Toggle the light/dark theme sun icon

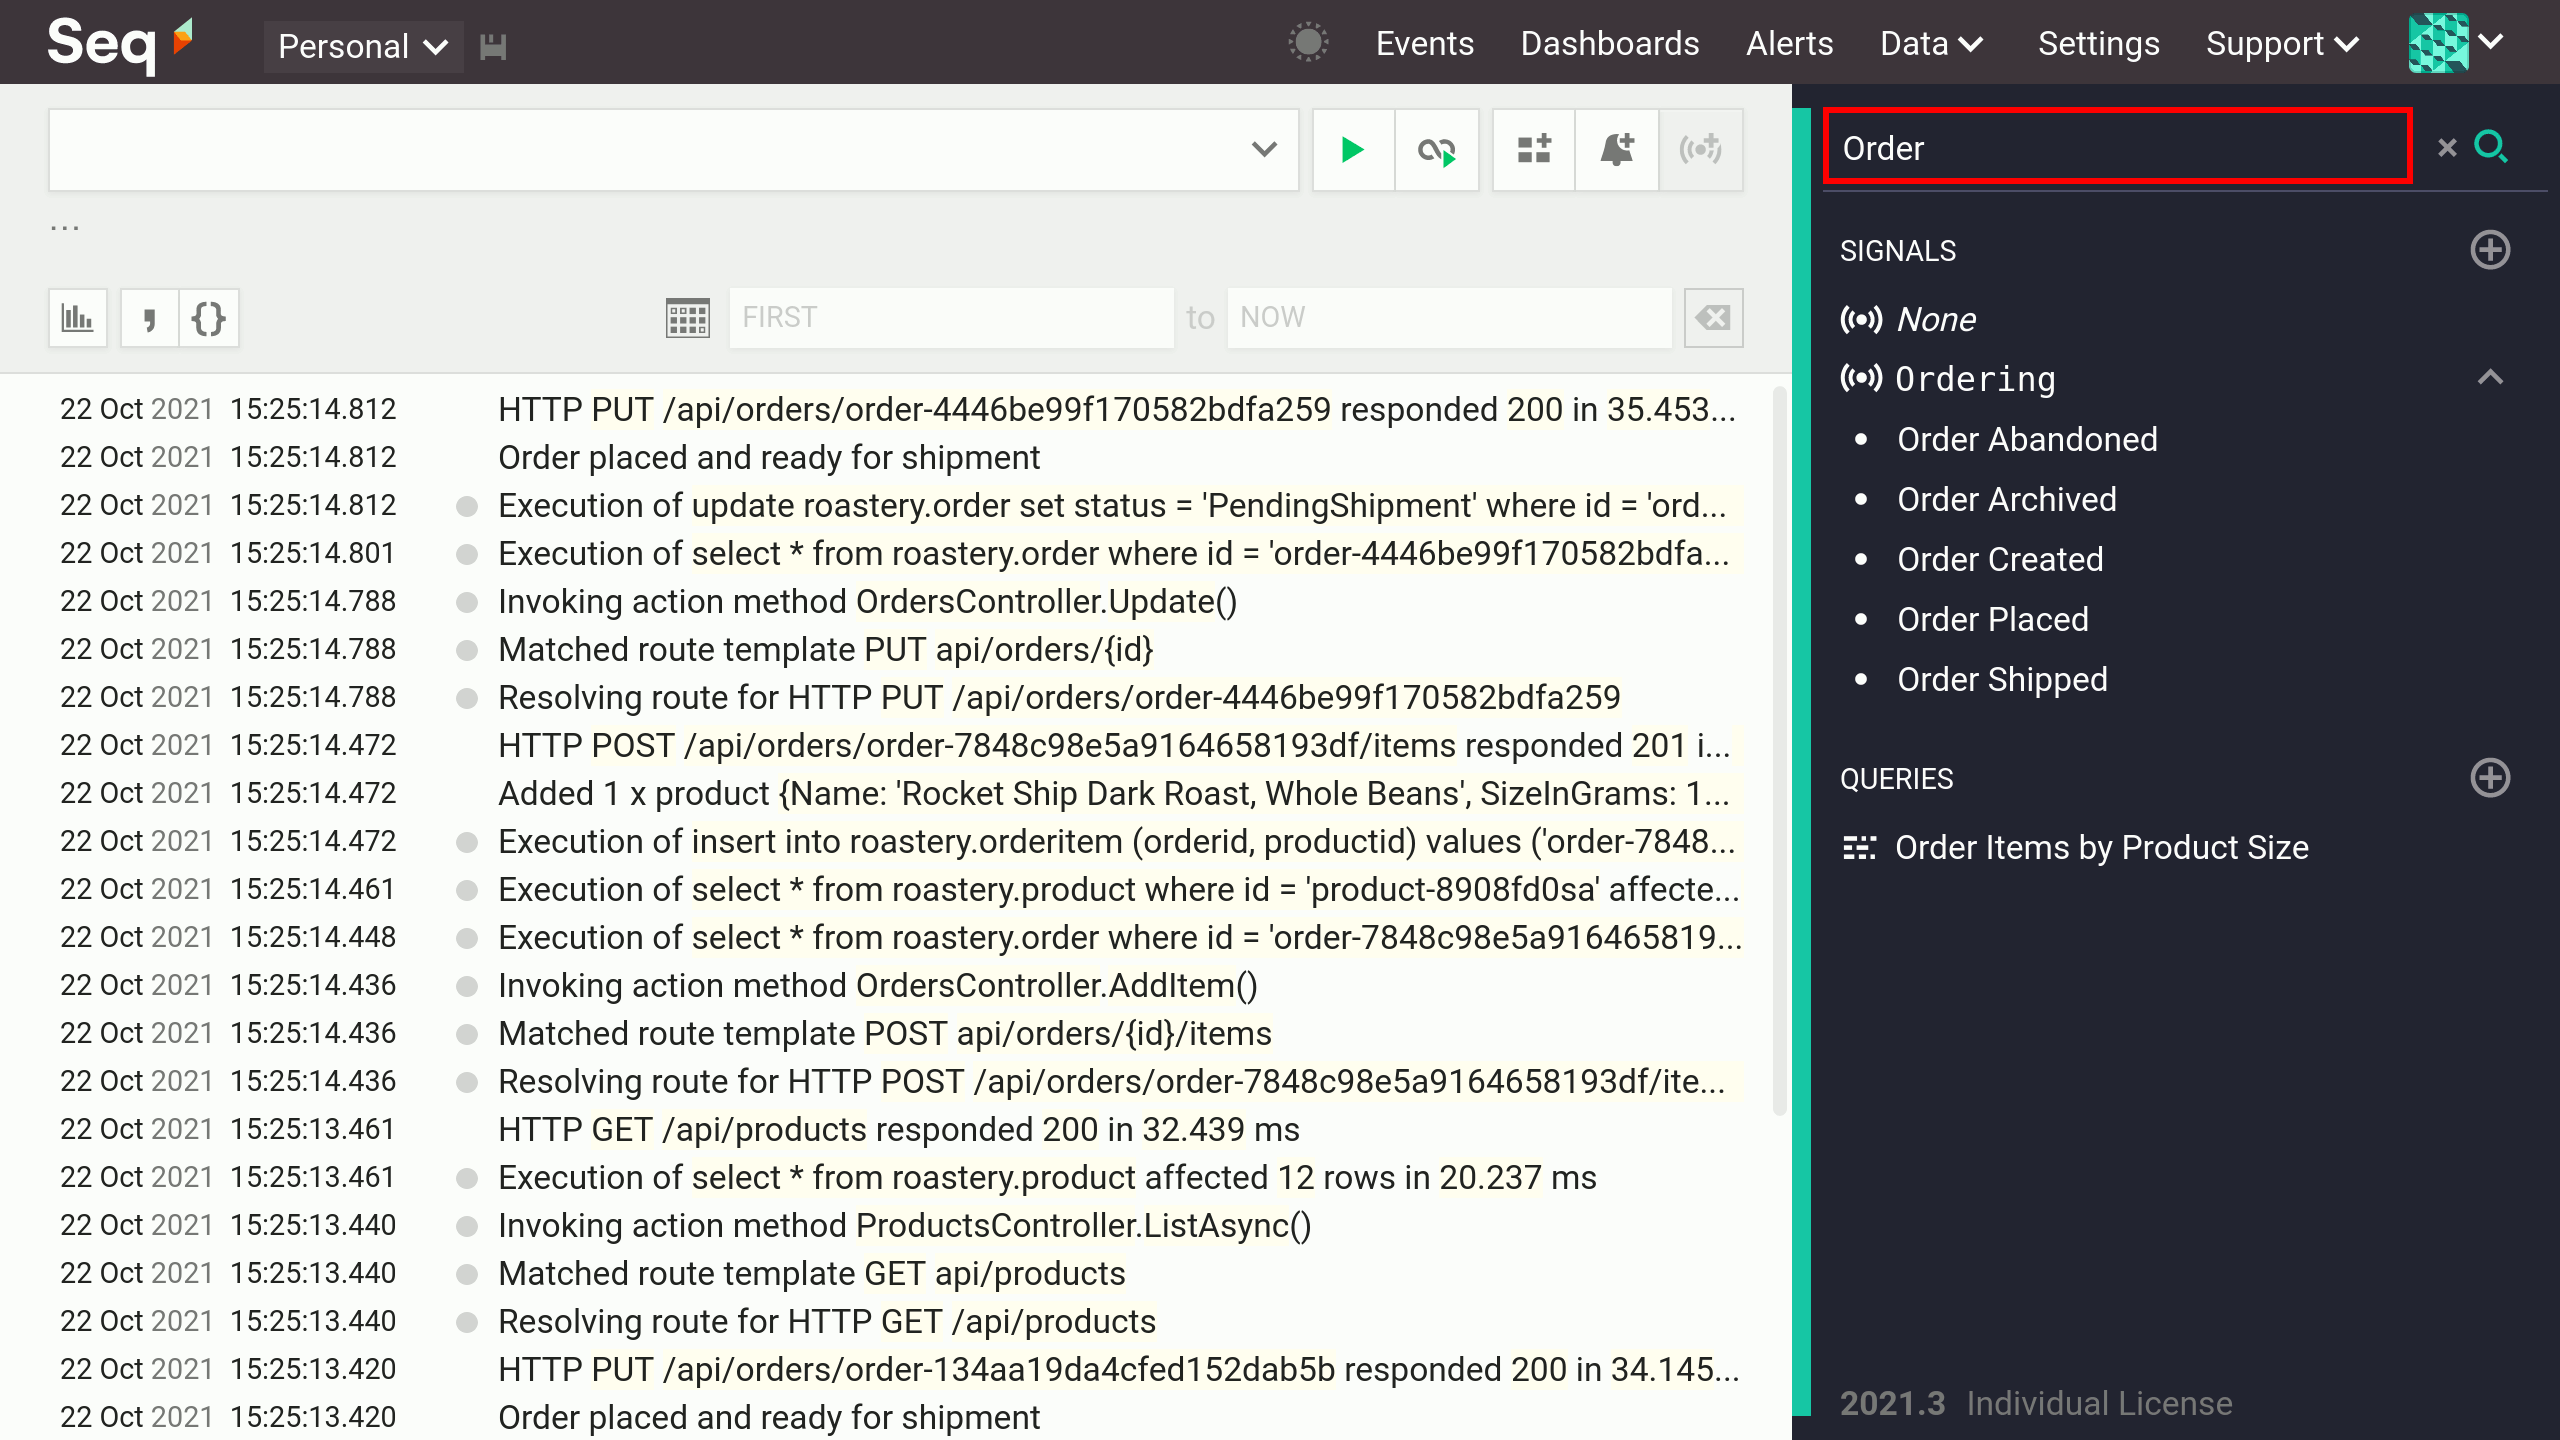[x=1308, y=43]
